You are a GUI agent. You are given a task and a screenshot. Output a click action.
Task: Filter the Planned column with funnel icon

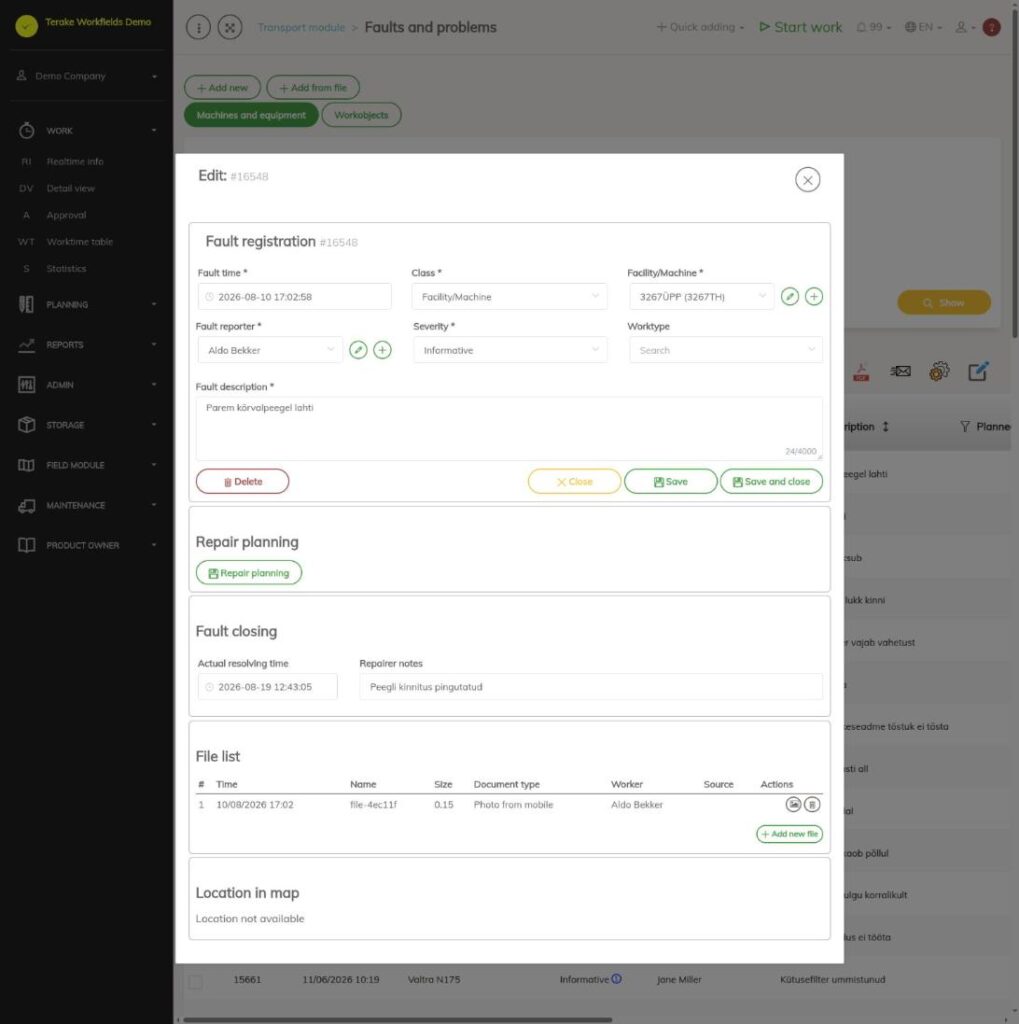point(965,426)
